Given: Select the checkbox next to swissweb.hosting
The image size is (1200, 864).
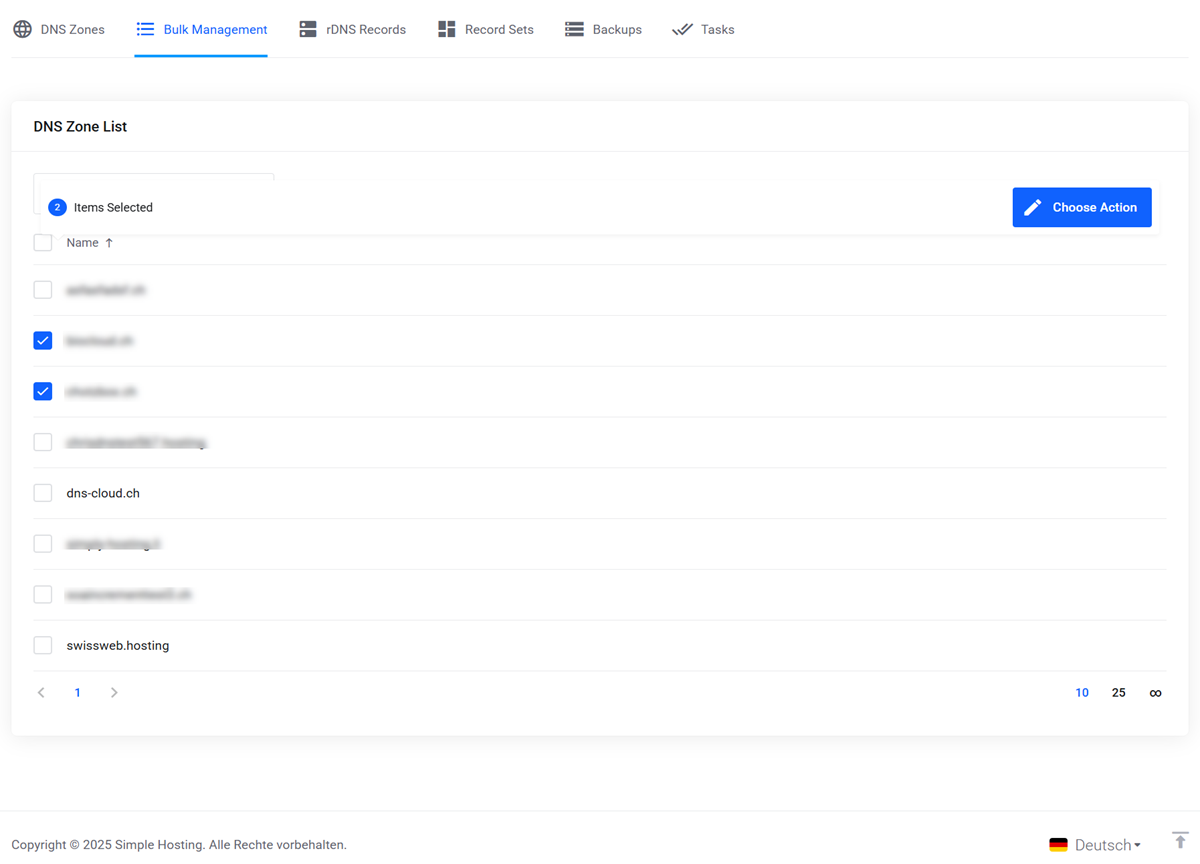Looking at the screenshot, I should pos(43,644).
